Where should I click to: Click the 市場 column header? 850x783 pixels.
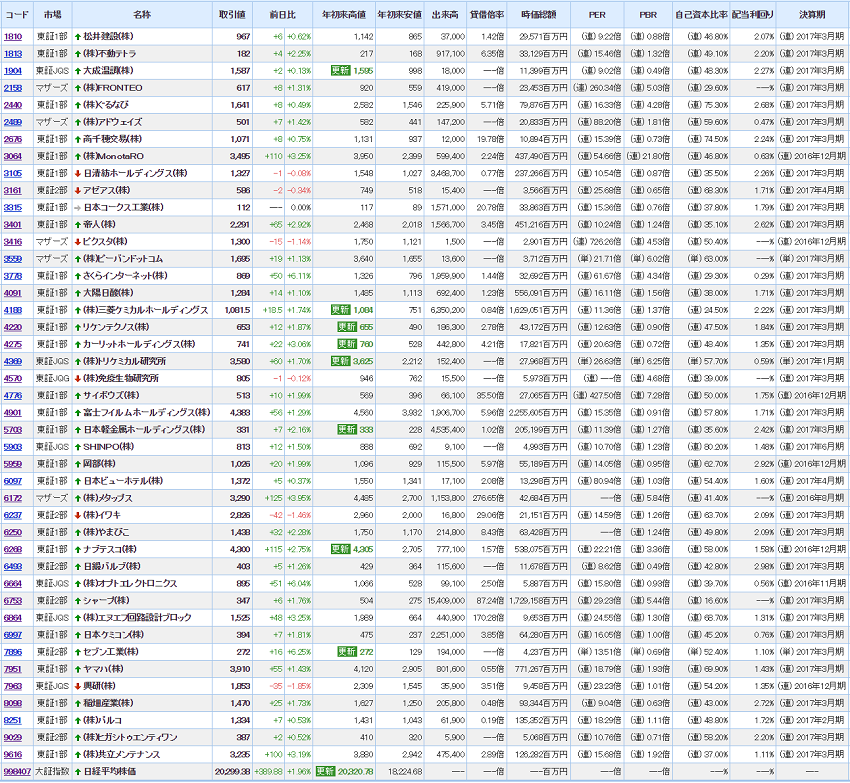(53, 15)
